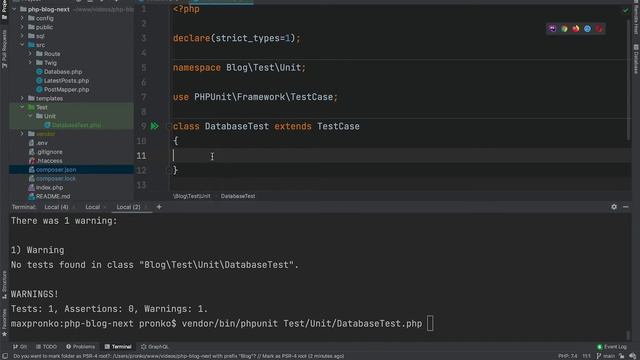Expand the vendor folder
The height and width of the screenshot is (360, 640).
[x=22, y=134]
